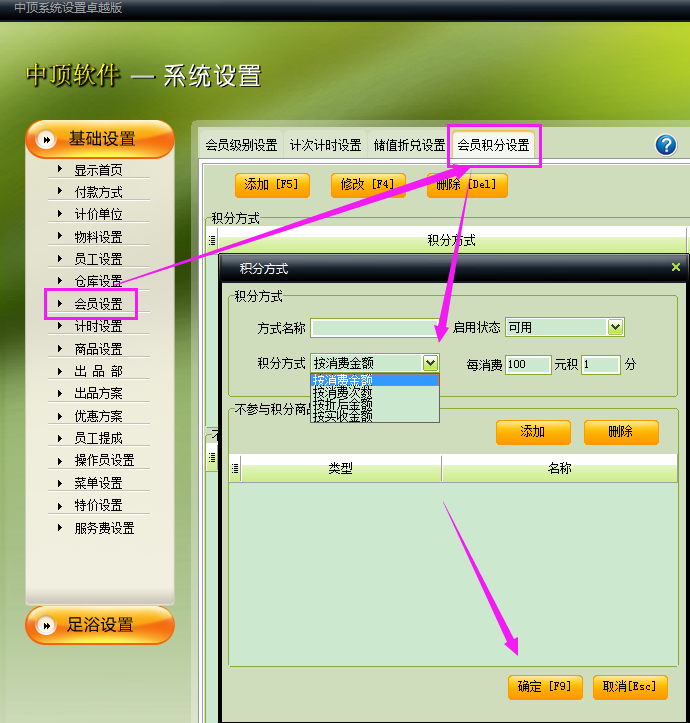Open 物料设置 in sidebar

[98, 237]
